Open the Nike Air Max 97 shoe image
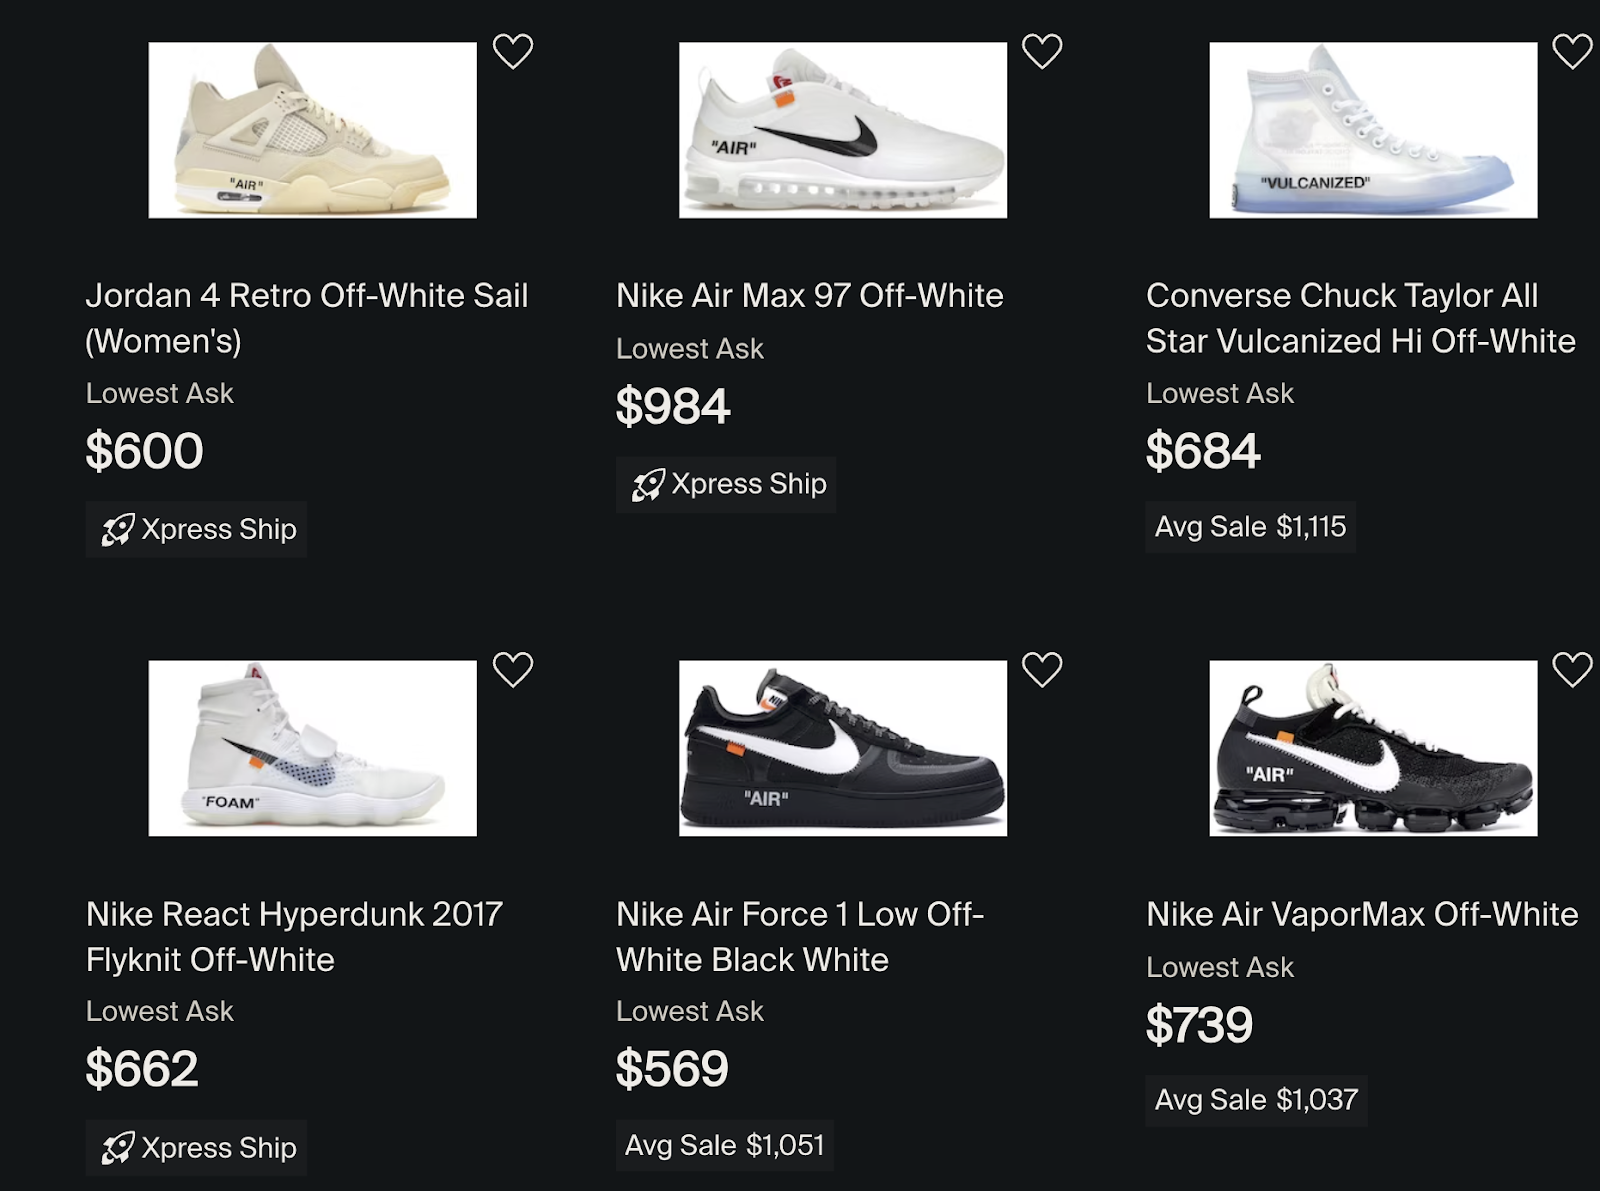 [x=843, y=130]
